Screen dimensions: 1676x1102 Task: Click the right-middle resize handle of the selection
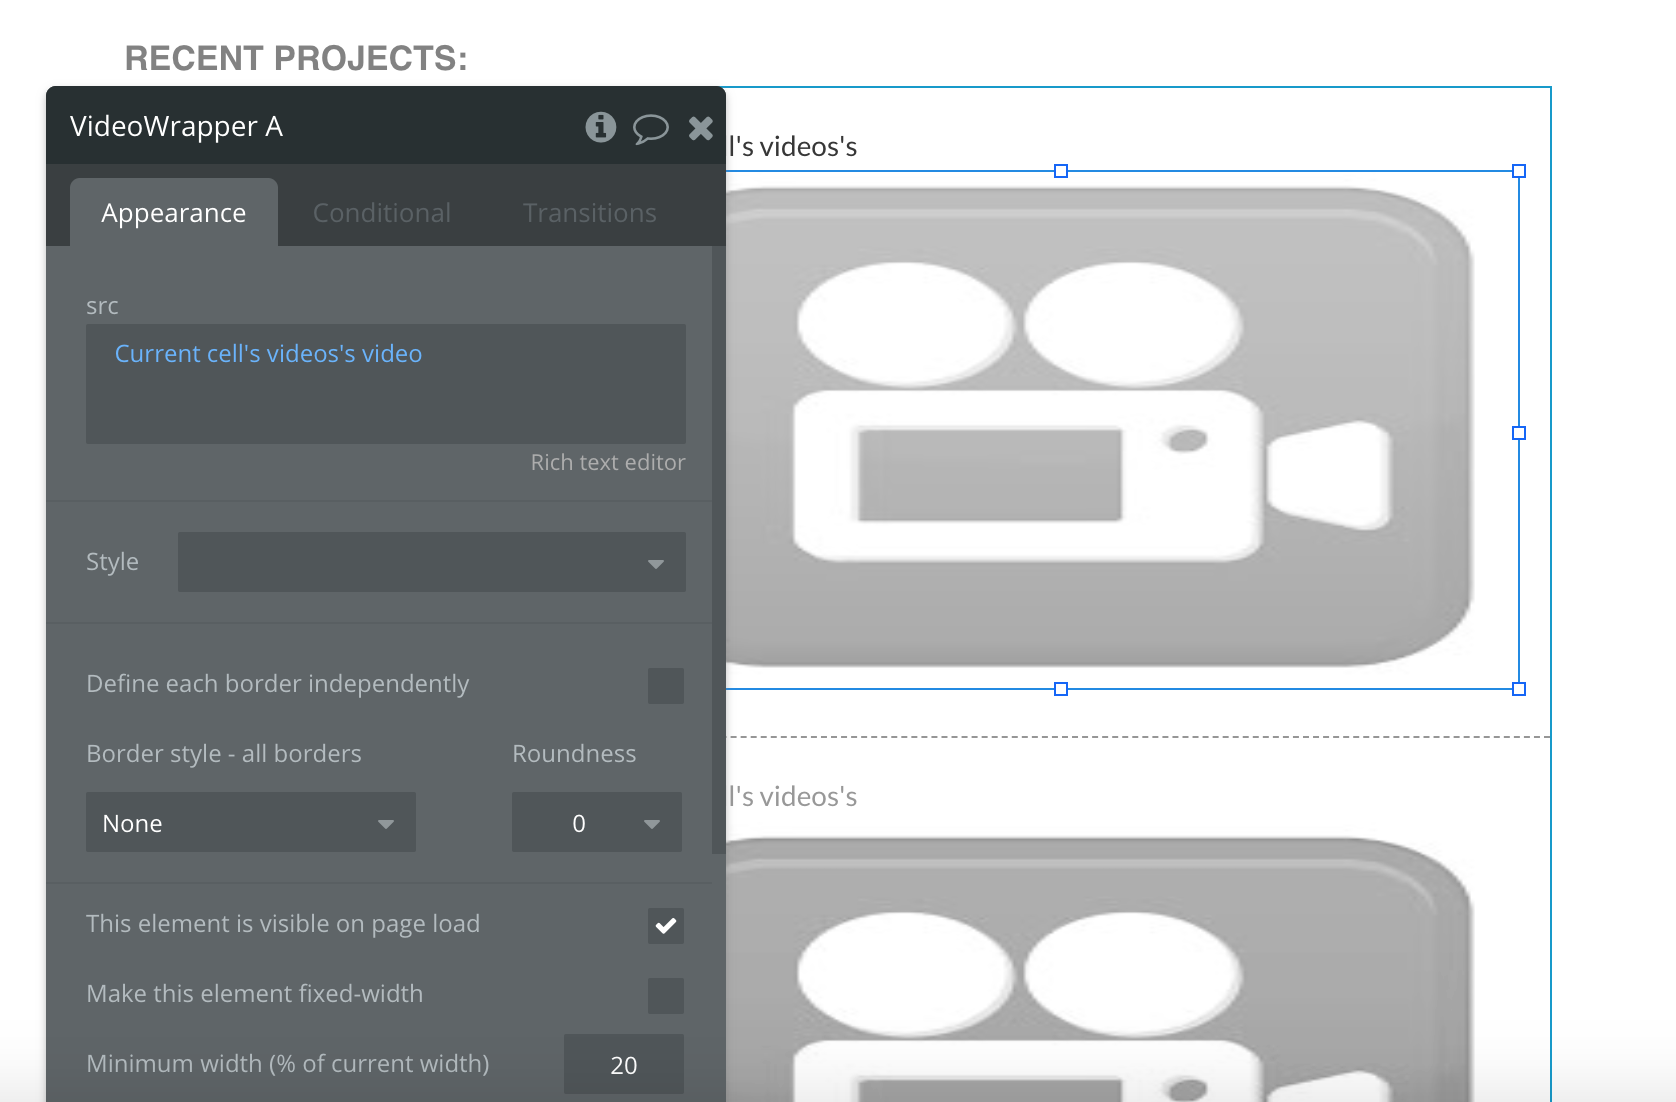1519,433
